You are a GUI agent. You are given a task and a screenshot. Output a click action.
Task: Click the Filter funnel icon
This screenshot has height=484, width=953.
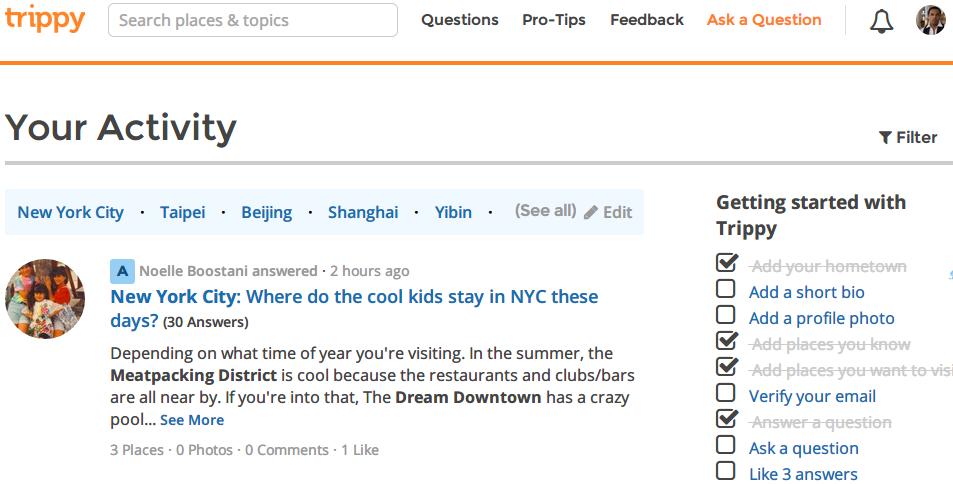pyautogui.click(x=885, y=138)
